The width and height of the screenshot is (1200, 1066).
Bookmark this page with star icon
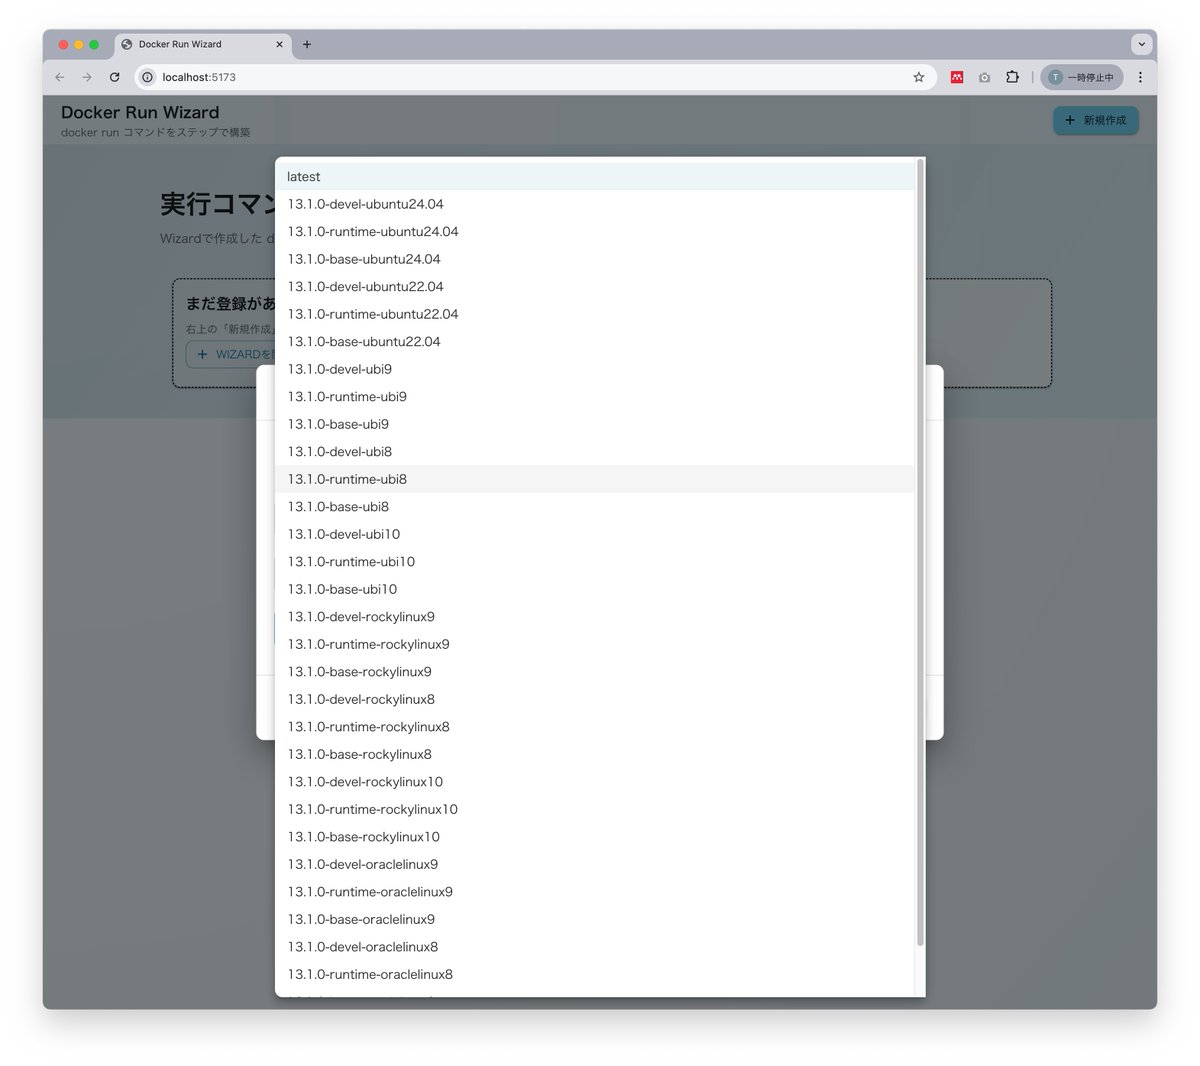pyautogui.click(x=919, y=77)
